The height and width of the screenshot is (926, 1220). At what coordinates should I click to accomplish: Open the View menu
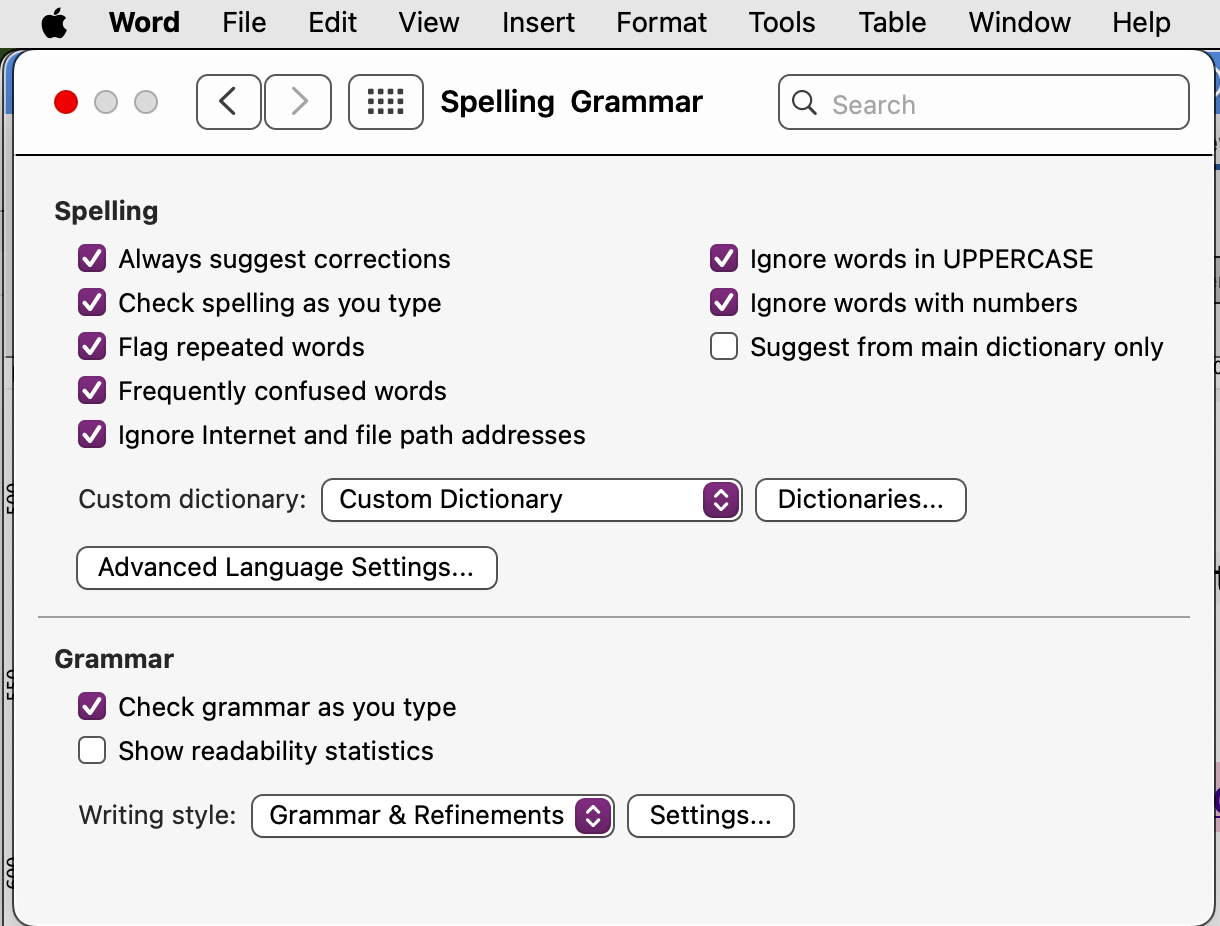tap(430, 22)
